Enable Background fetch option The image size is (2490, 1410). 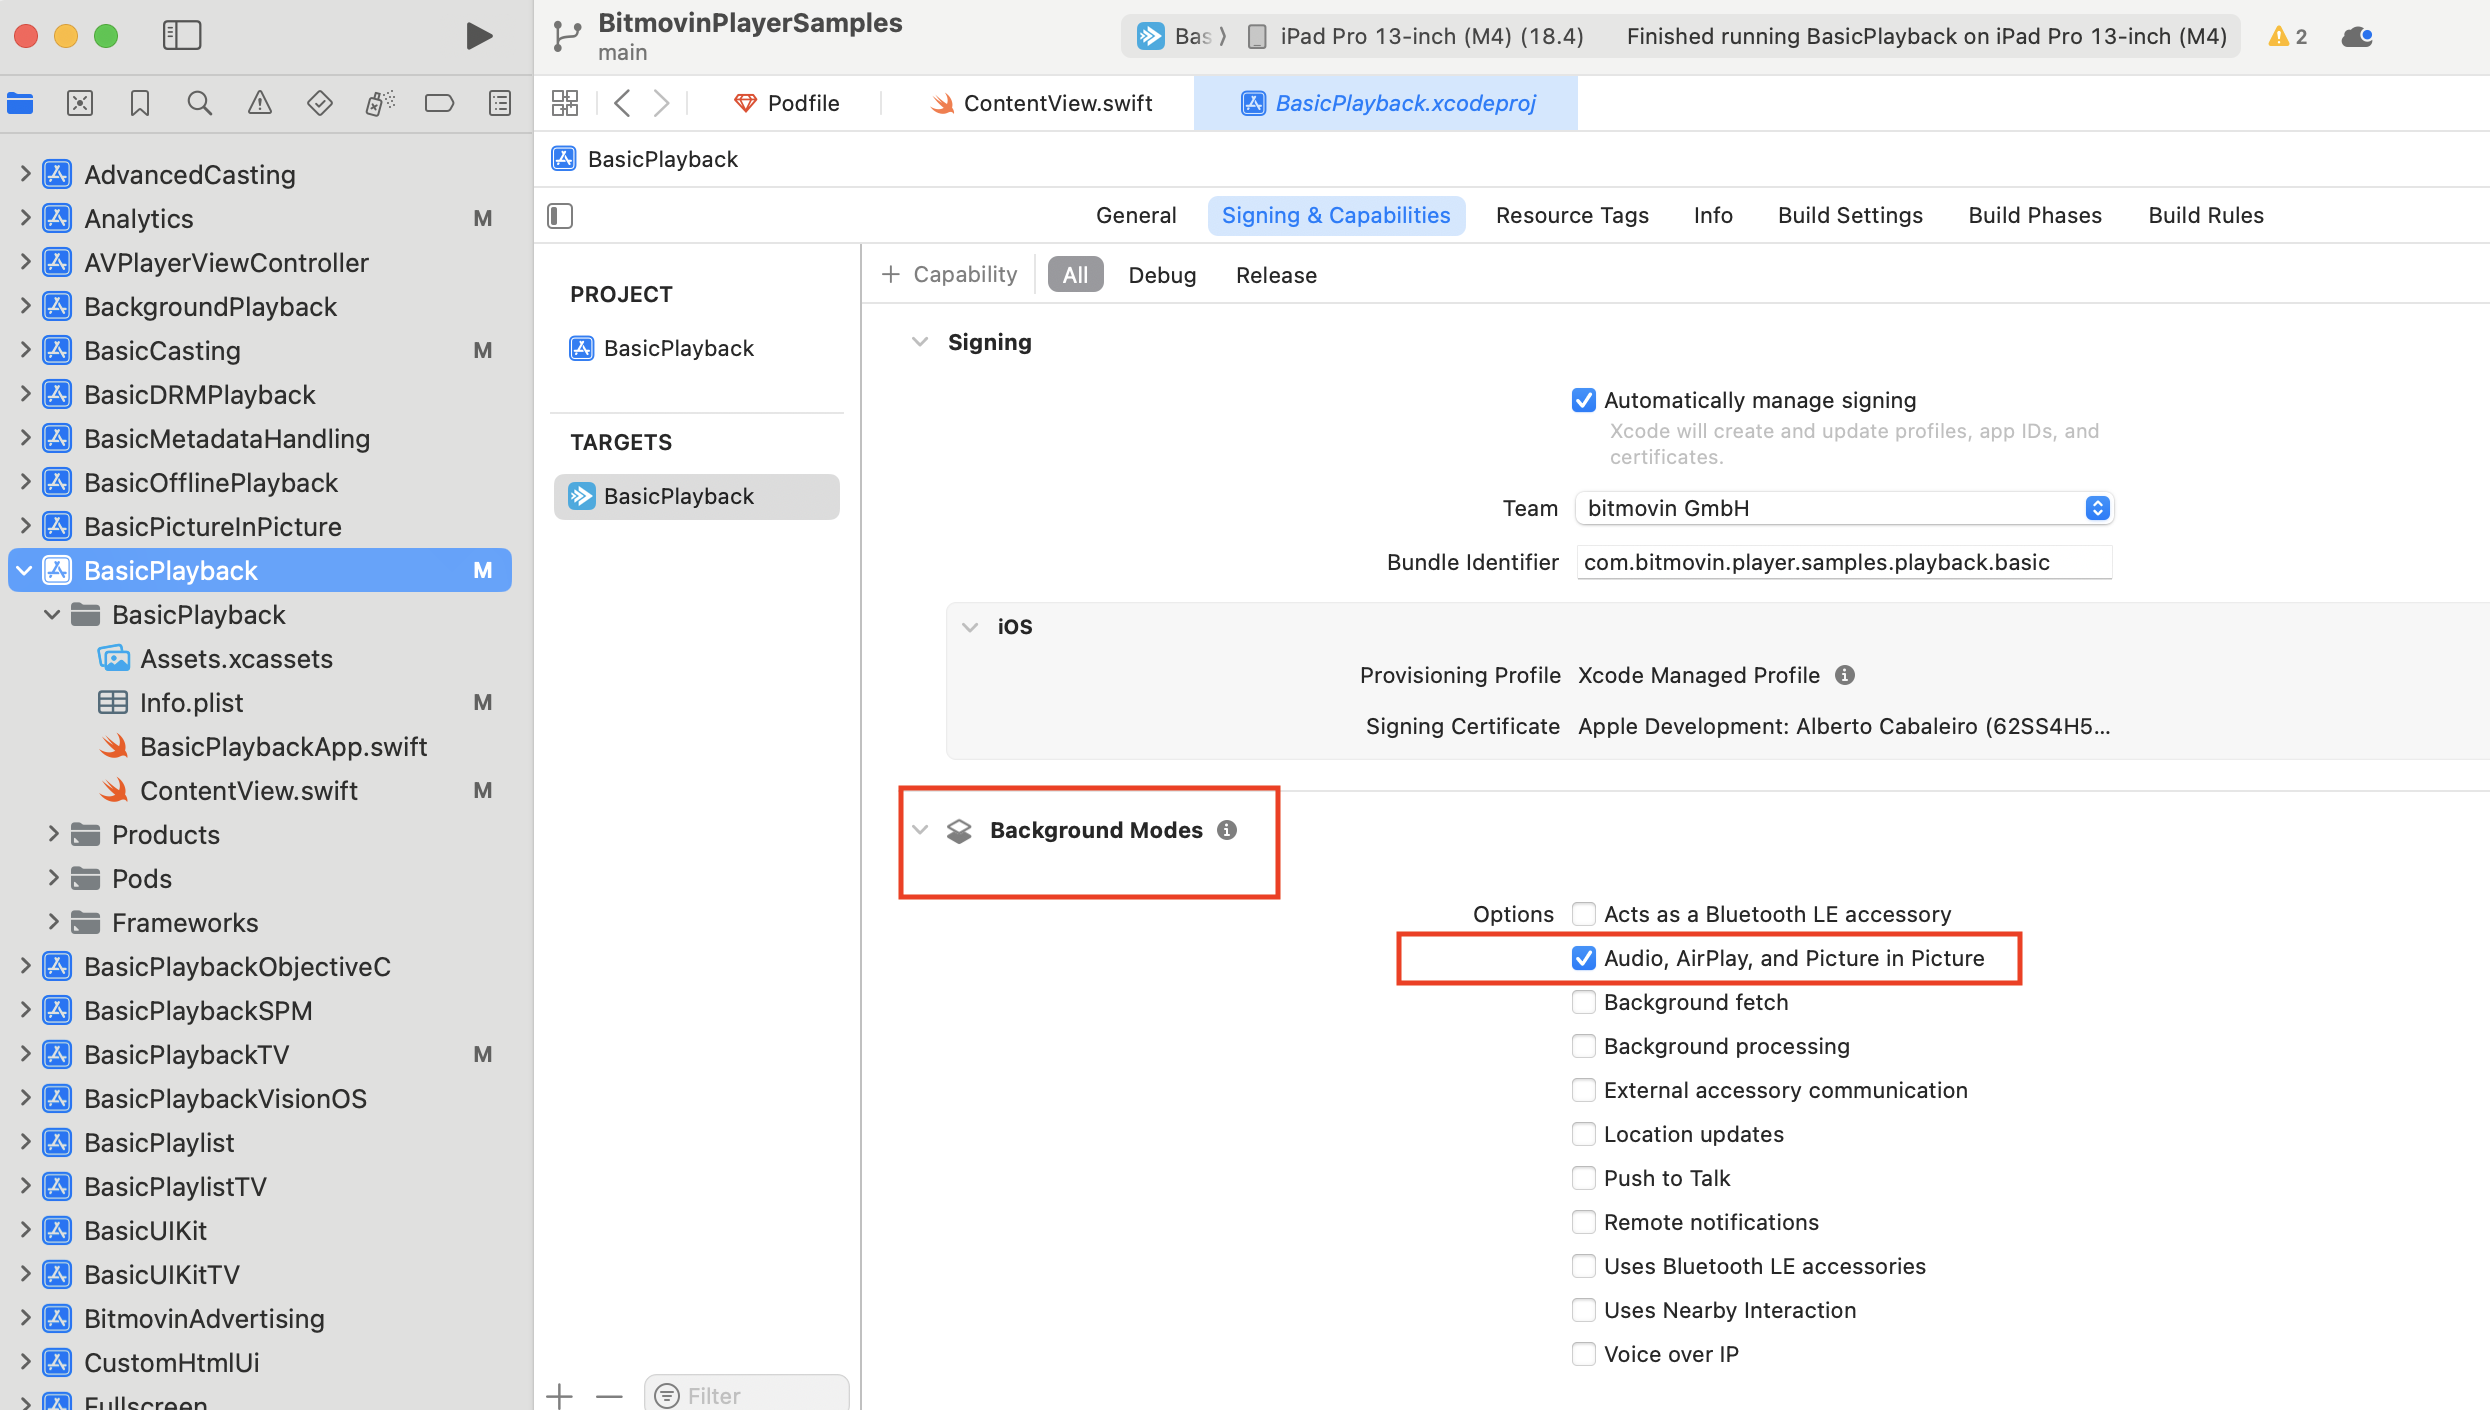coord(1583,1002)
